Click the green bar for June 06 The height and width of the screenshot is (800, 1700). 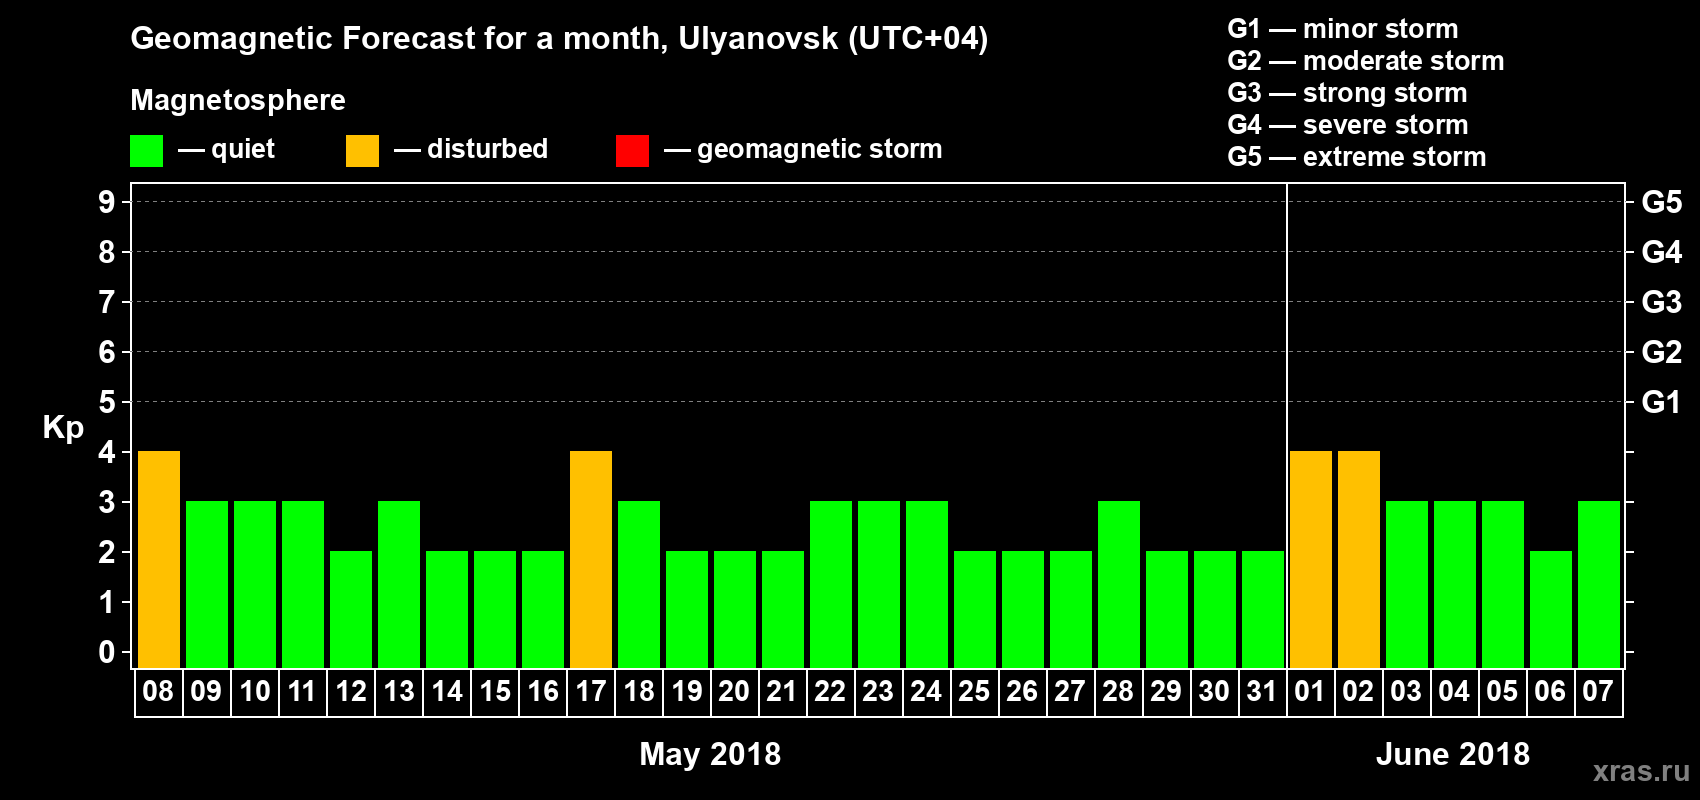pyautogui.click(x=1551, y=609)
